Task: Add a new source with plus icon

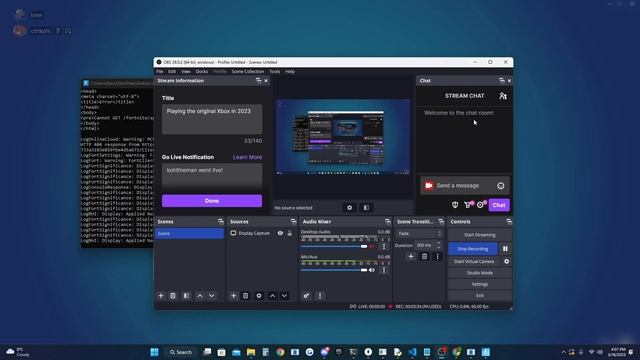Action: coord(233,296)
